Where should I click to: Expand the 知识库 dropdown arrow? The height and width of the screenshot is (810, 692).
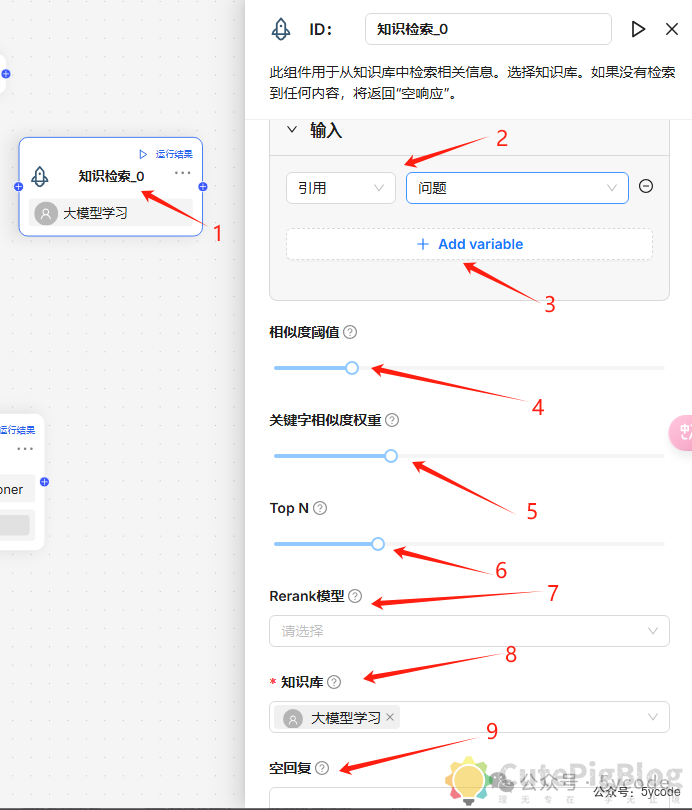pyautogui.click(x=653, y=717)
